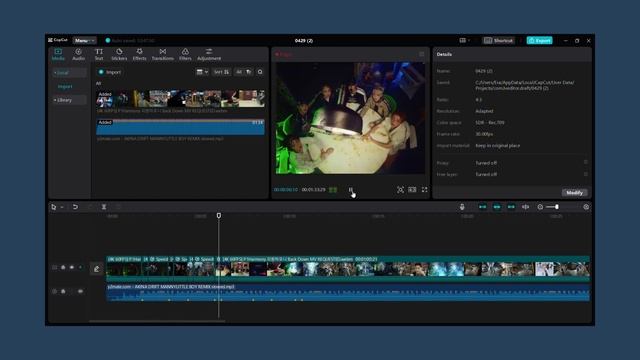The width and height of the screenshot is (640, 360).
Task: Select the mp3 audio clip in timeline
Action: (x=348, y=293)
